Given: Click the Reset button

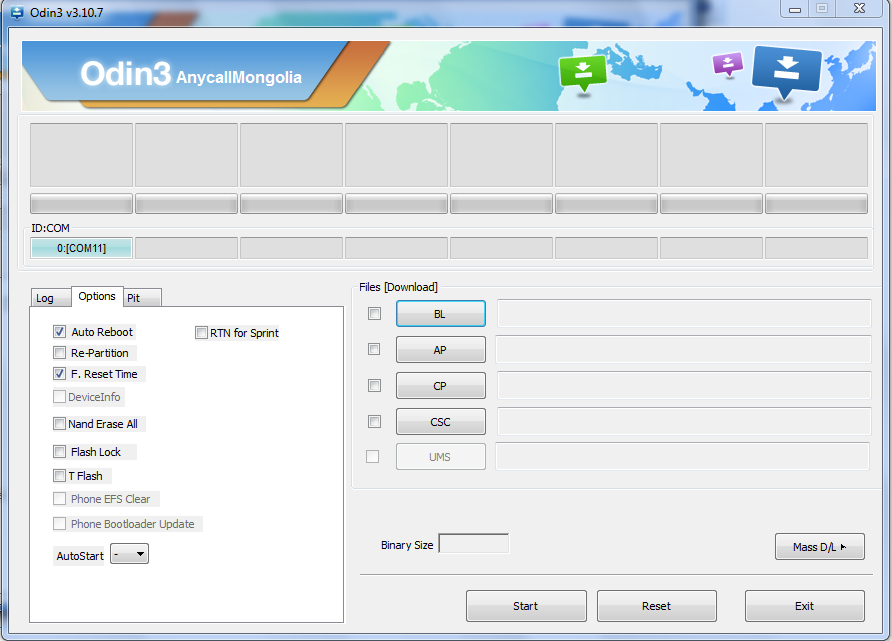Looking at the screenshot, I should tap(657, 606).
